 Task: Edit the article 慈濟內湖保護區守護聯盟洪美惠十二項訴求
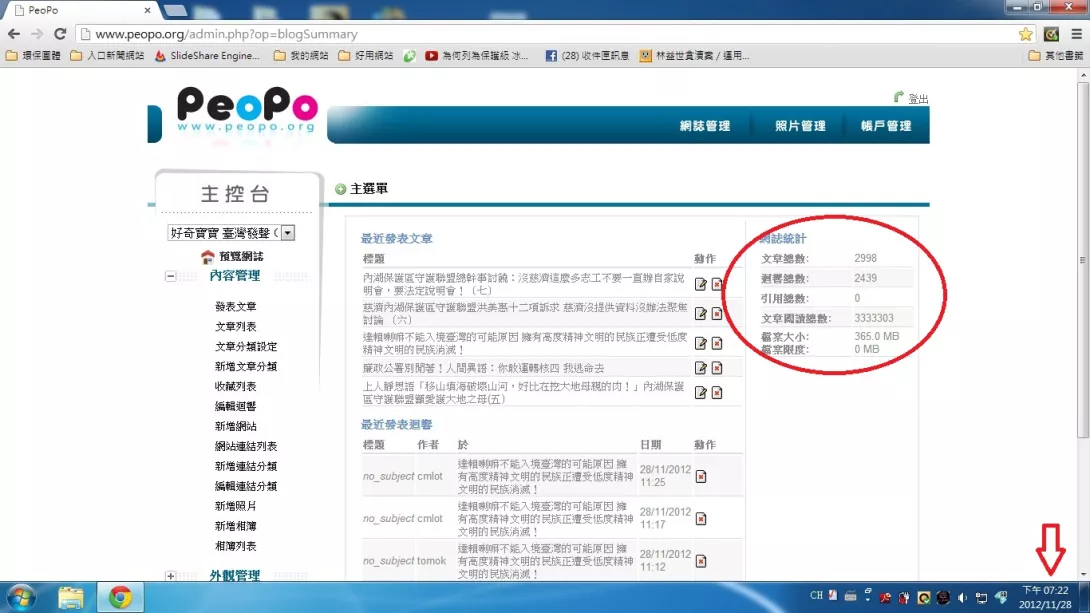(701, 313)
